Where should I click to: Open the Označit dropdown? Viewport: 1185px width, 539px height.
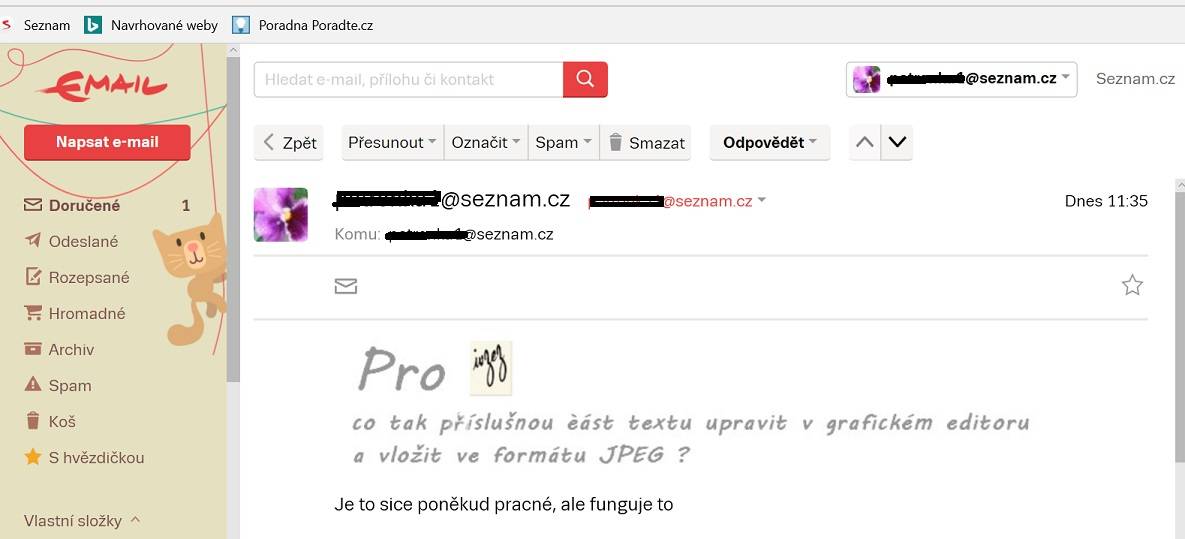(x=486, y=142)
